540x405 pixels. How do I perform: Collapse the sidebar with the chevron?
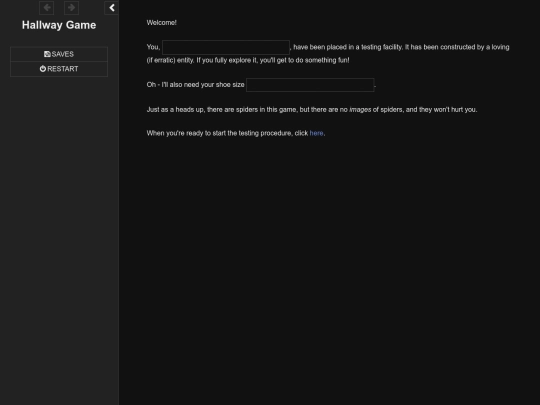112,8
